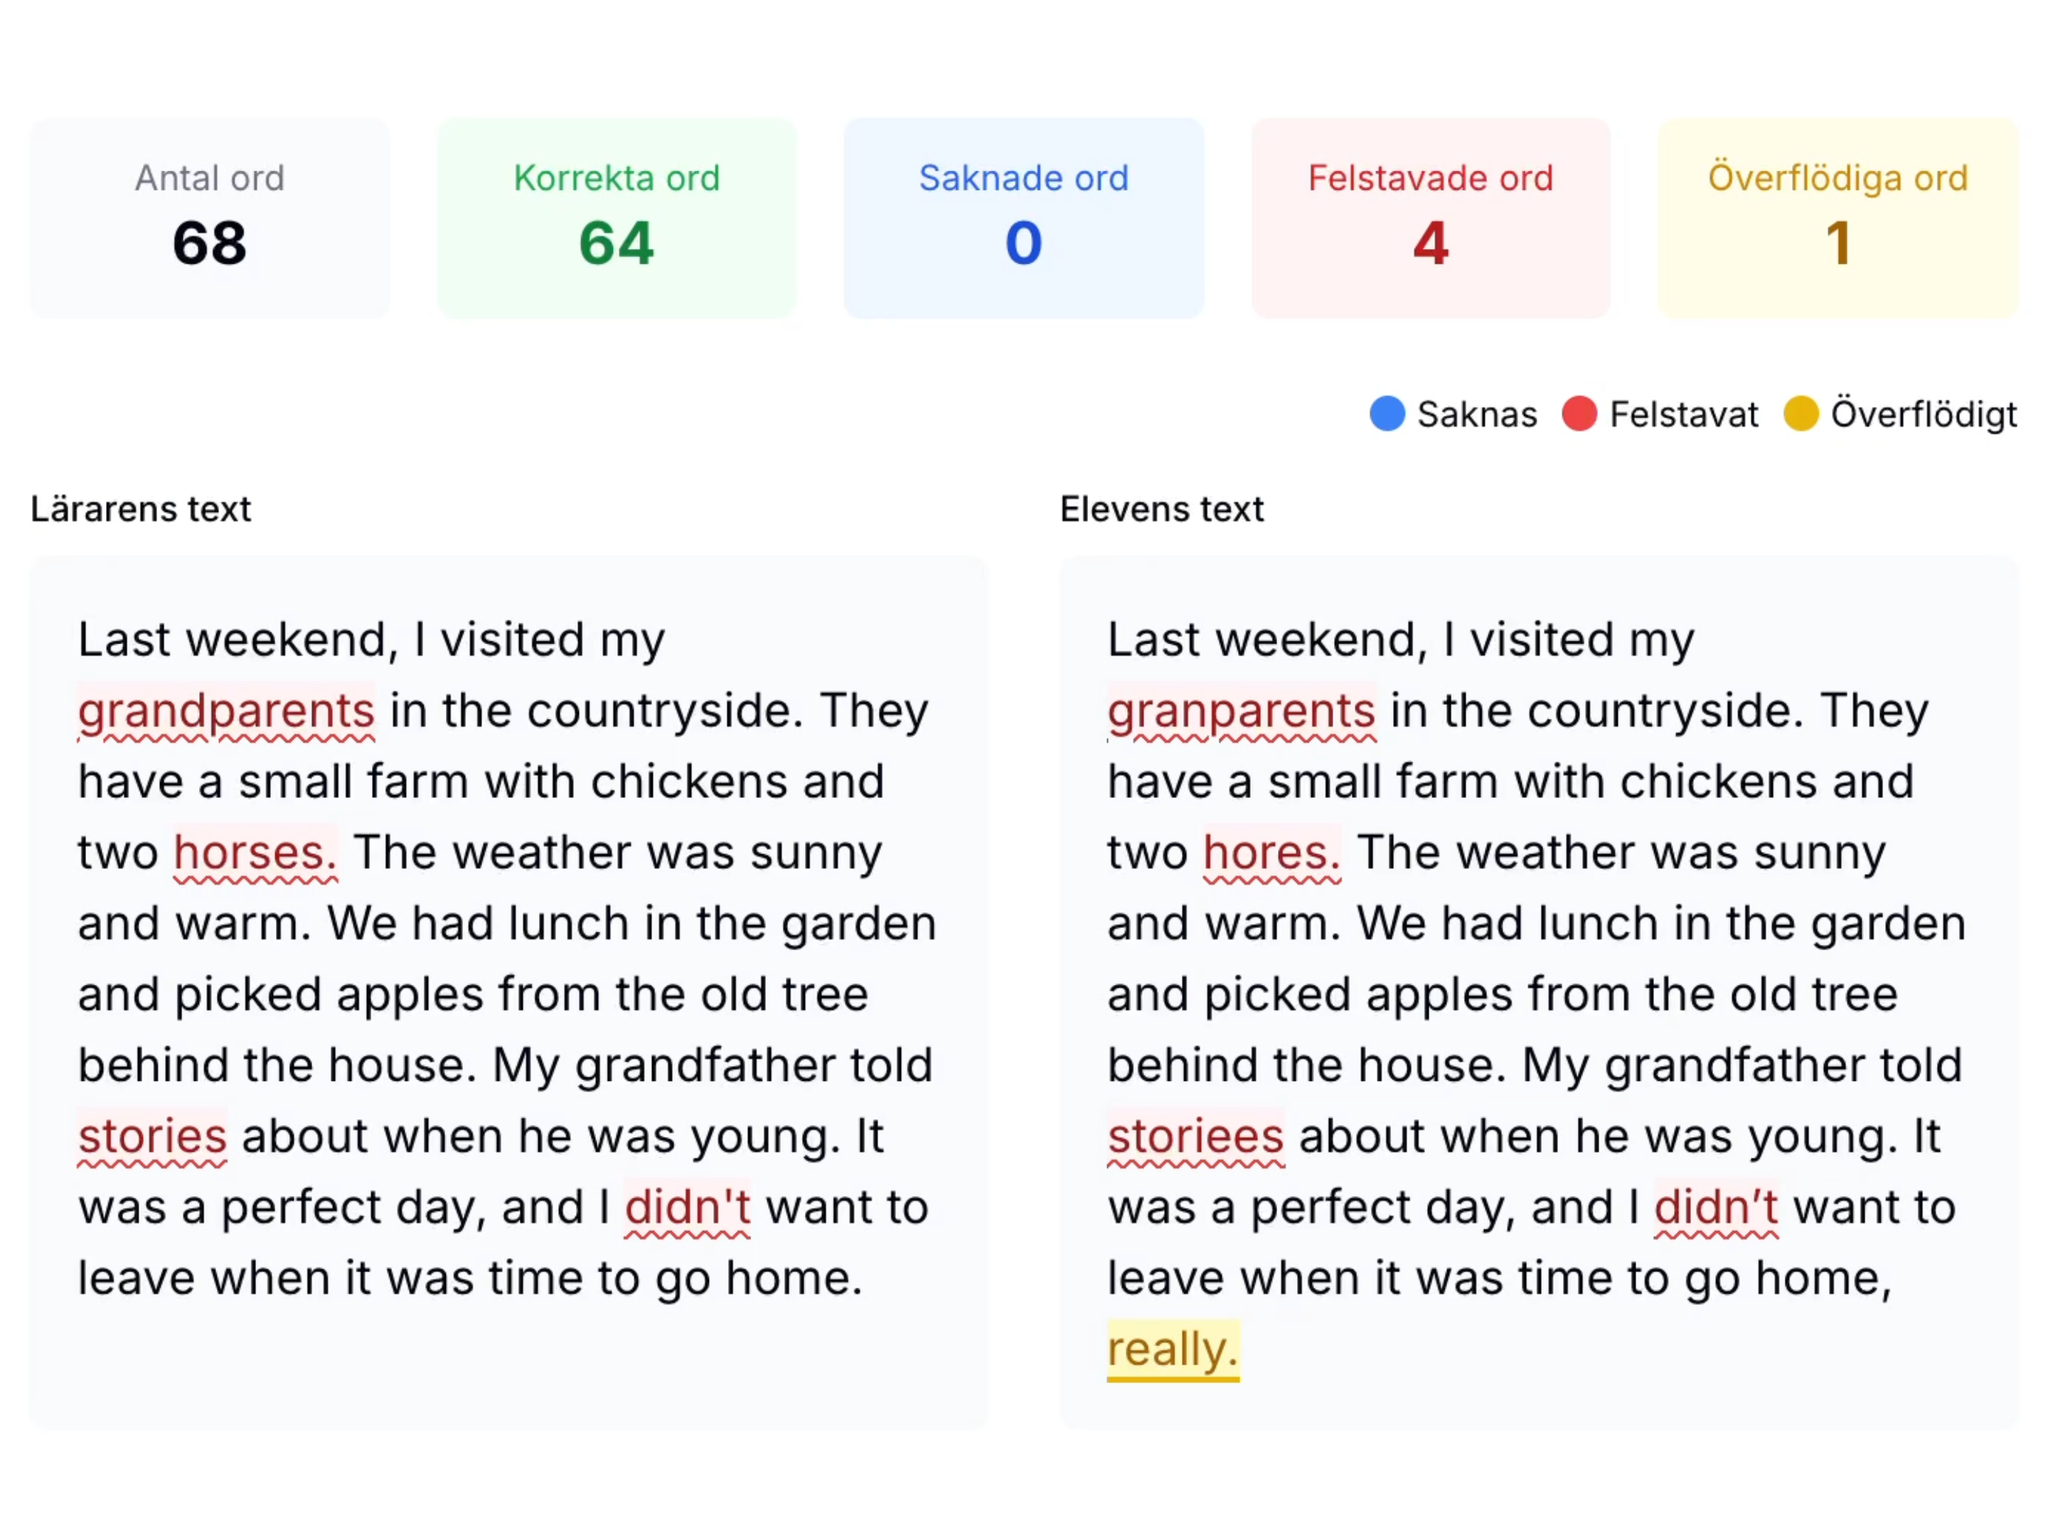This screenshot has height=1536, width=2048.
Task: Click highlighted 'didn’t' in student text
Action: pos(1716,1208)
